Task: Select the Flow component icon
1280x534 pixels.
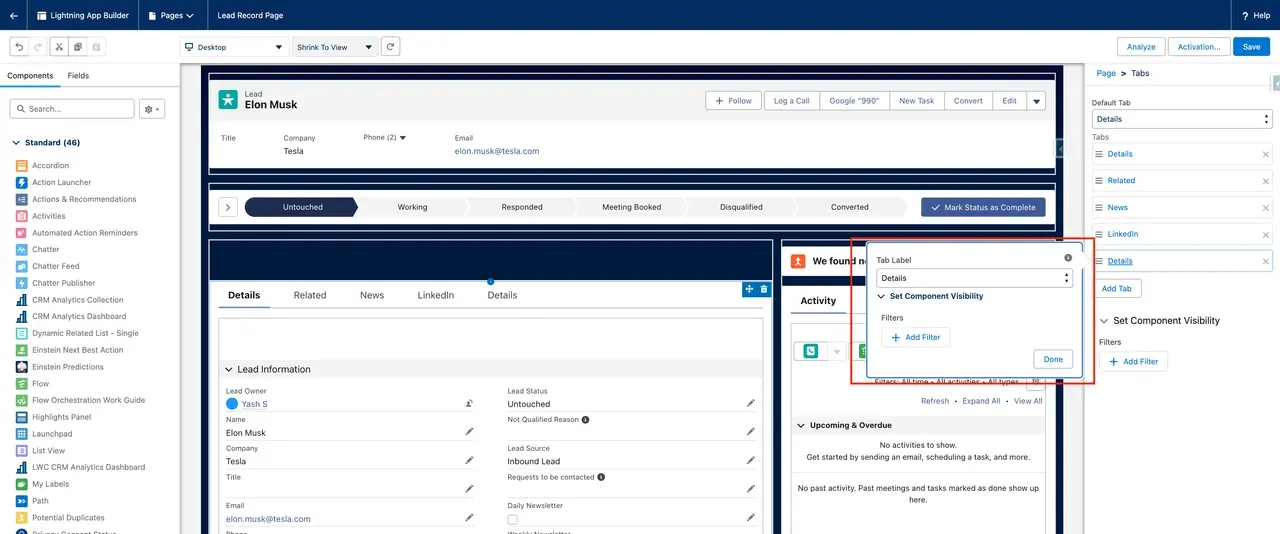Action: click(22, 384)
